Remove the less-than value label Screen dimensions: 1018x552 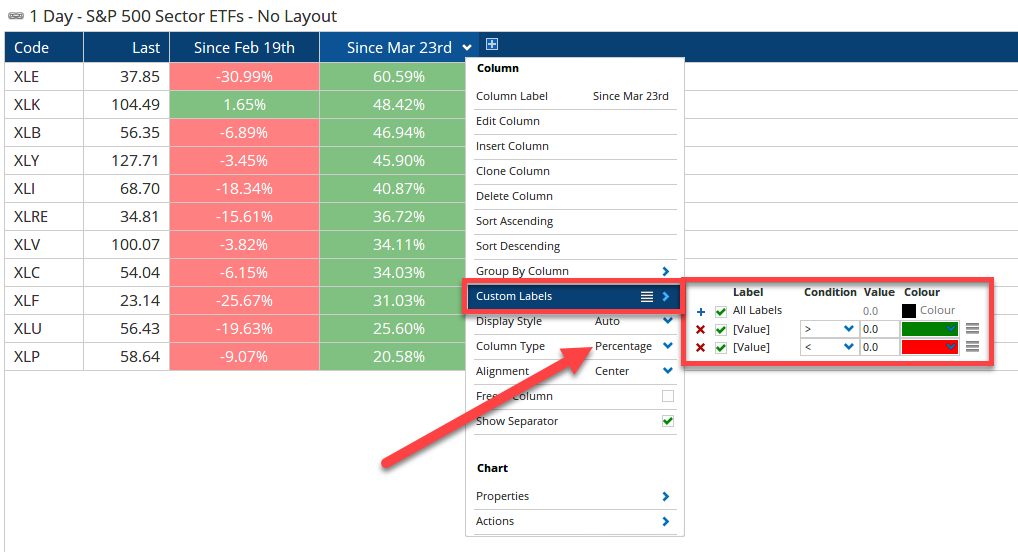[x=701, y=347]
